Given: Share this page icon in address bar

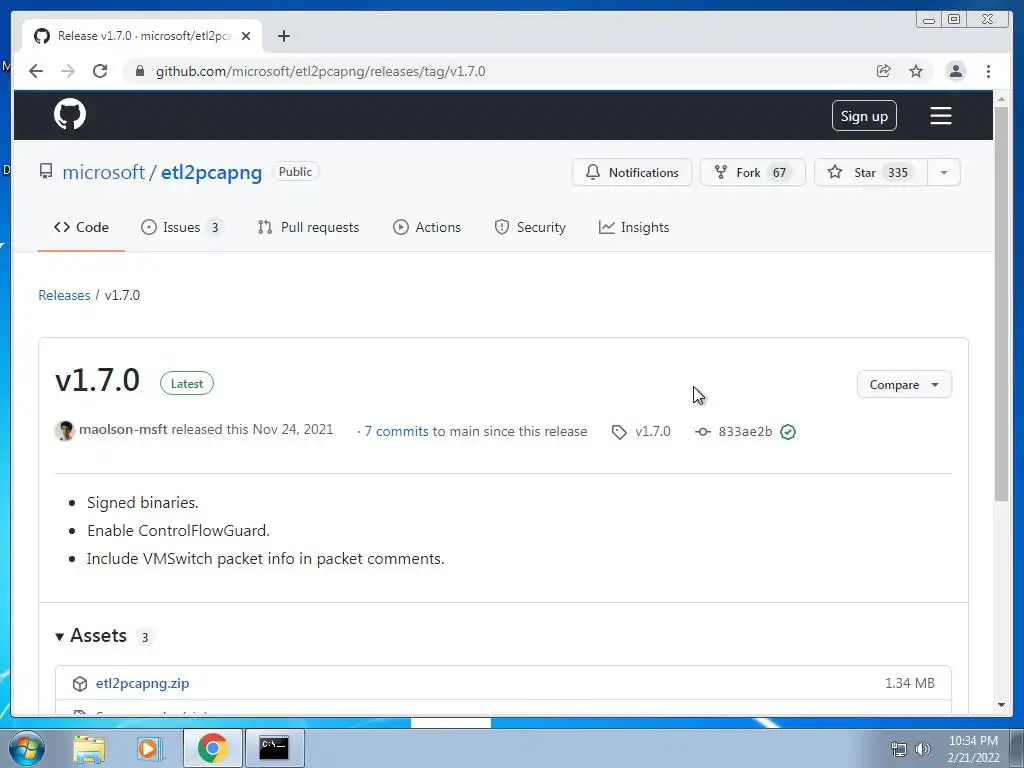Looking at the screenshot, I should pos(884,71).
